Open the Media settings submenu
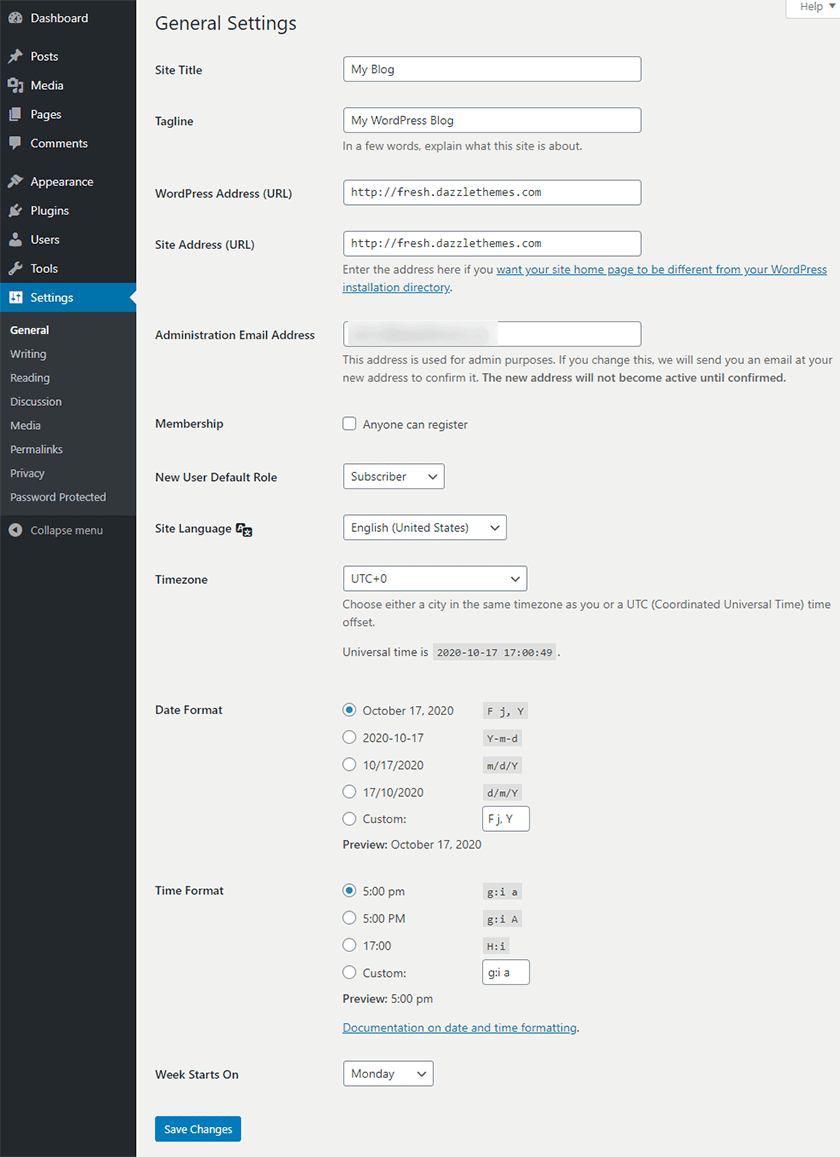Screen dimensions: 840x1157 coord(25,426)
